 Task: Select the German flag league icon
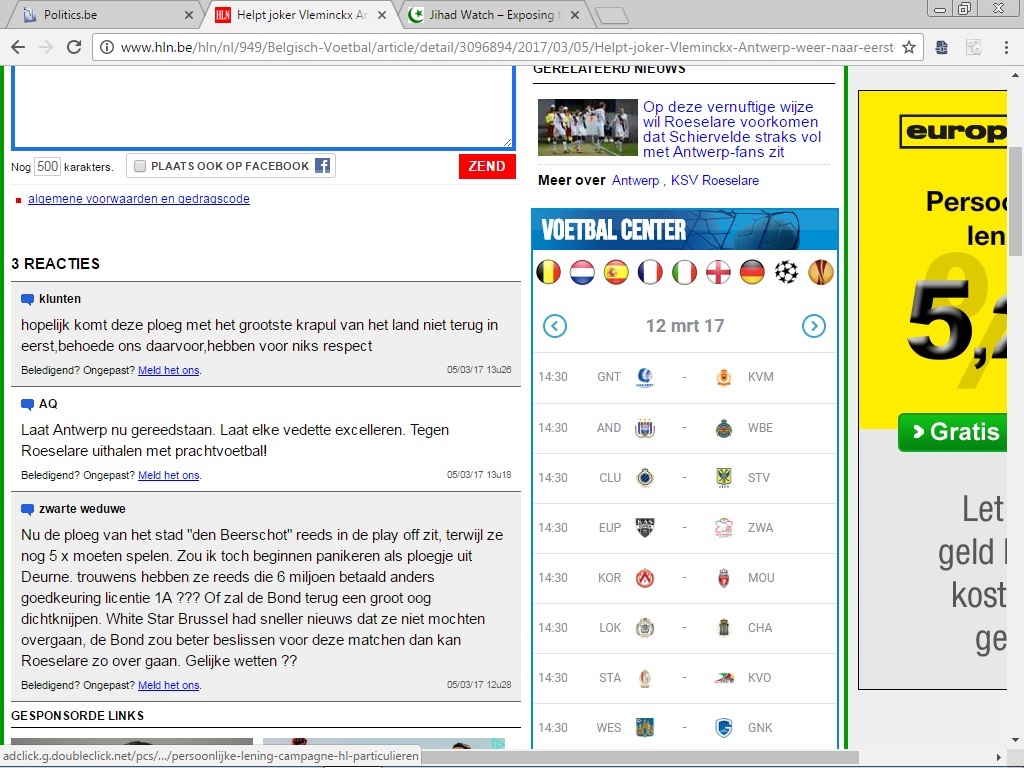(753, 272)
